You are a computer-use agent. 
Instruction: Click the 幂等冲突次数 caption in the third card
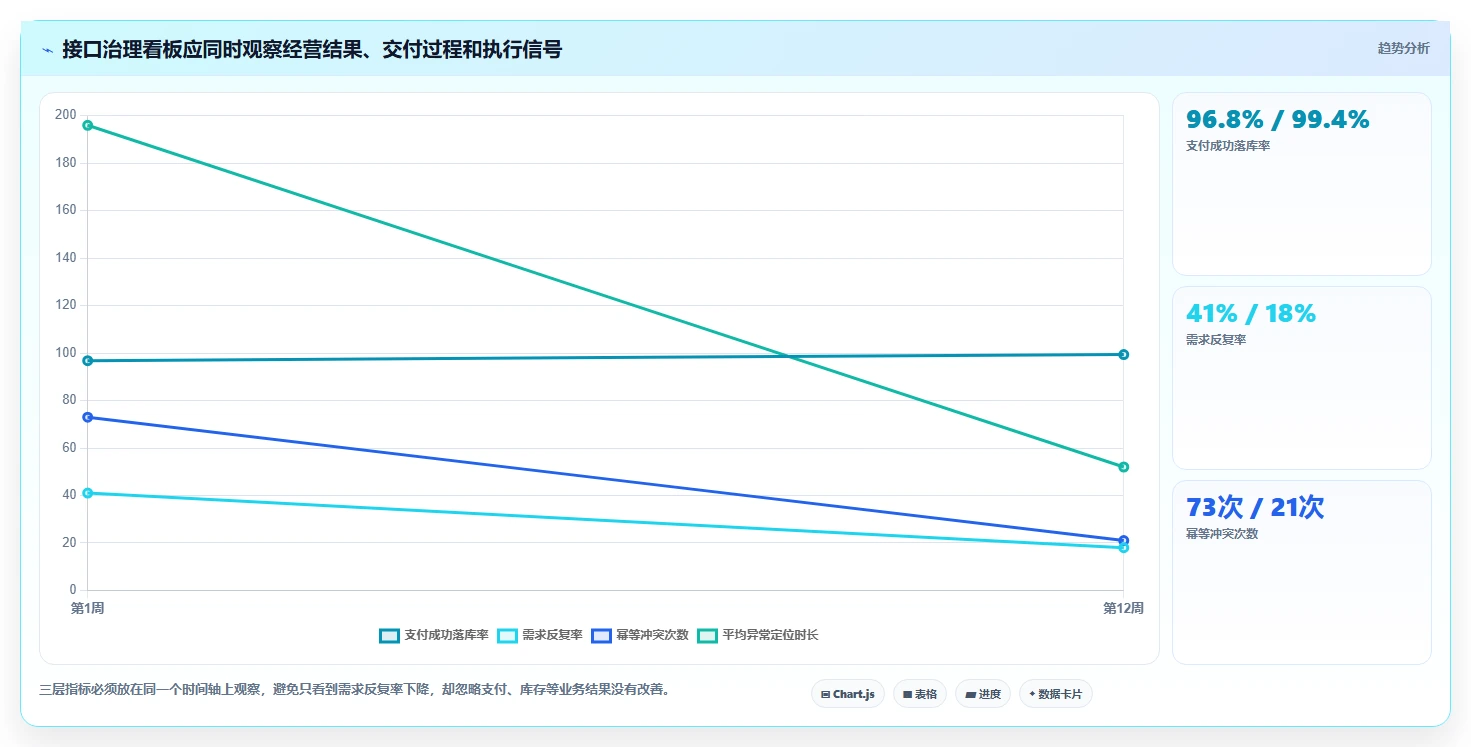1222,534
